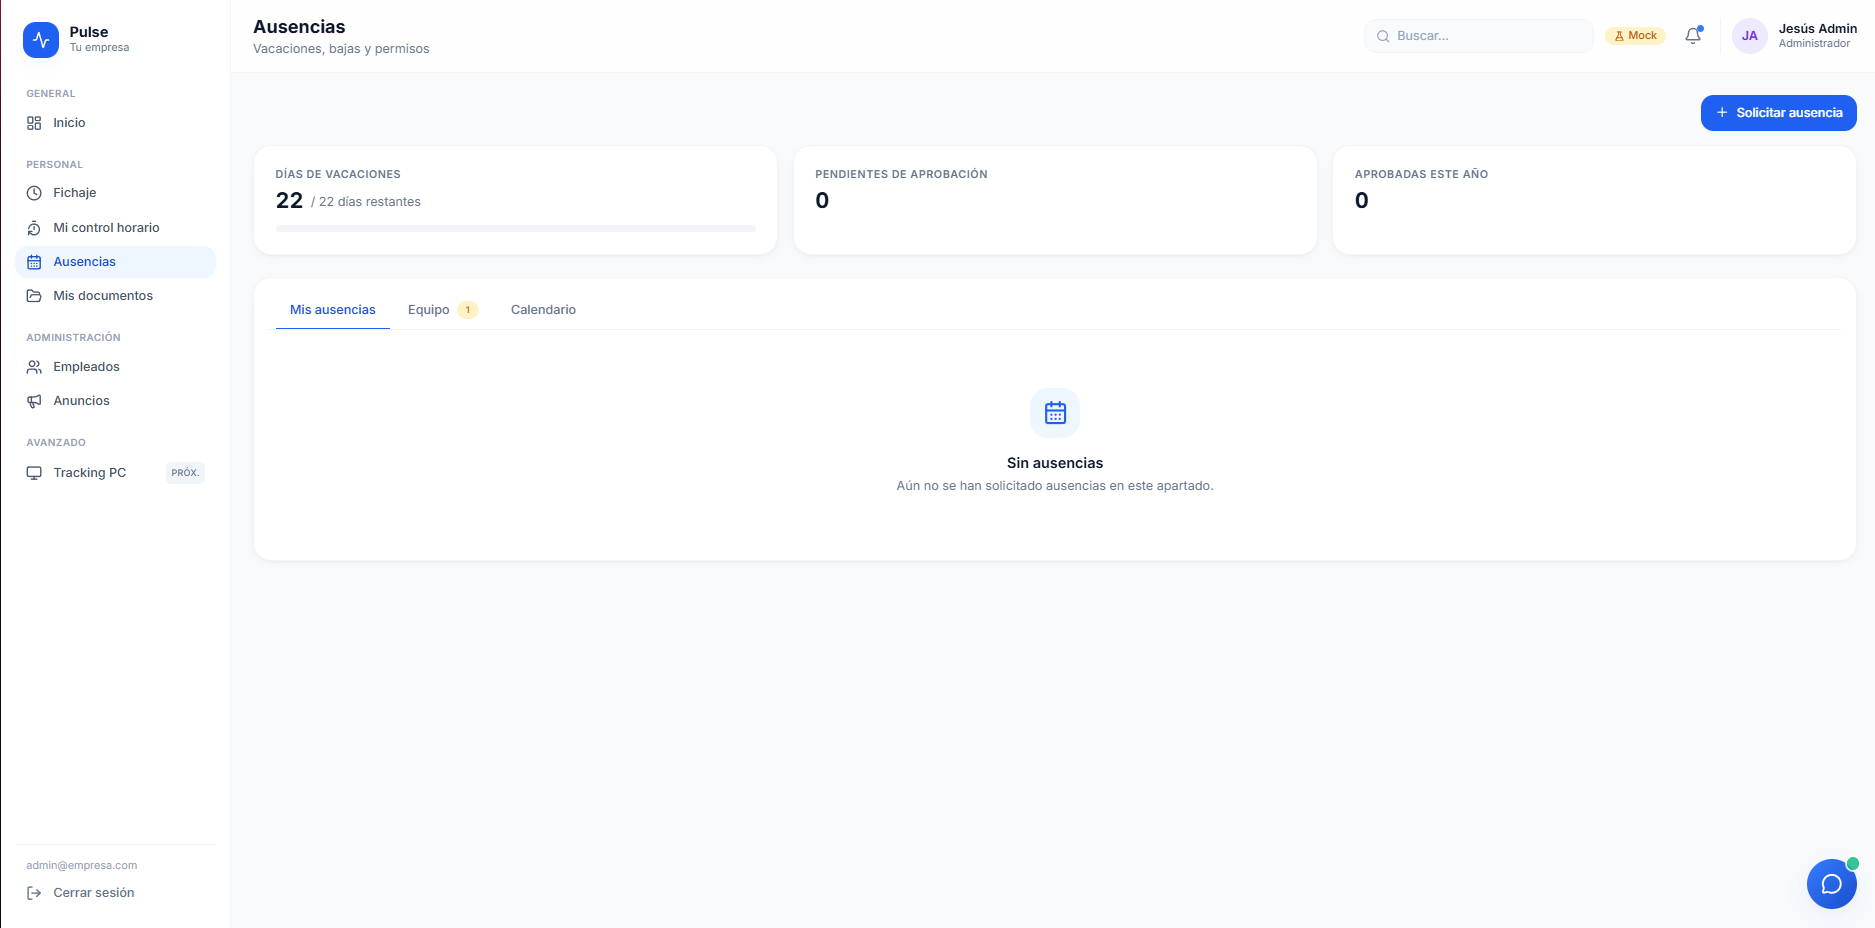Click the 'Sin ausencias' heading

(1055, 463)
